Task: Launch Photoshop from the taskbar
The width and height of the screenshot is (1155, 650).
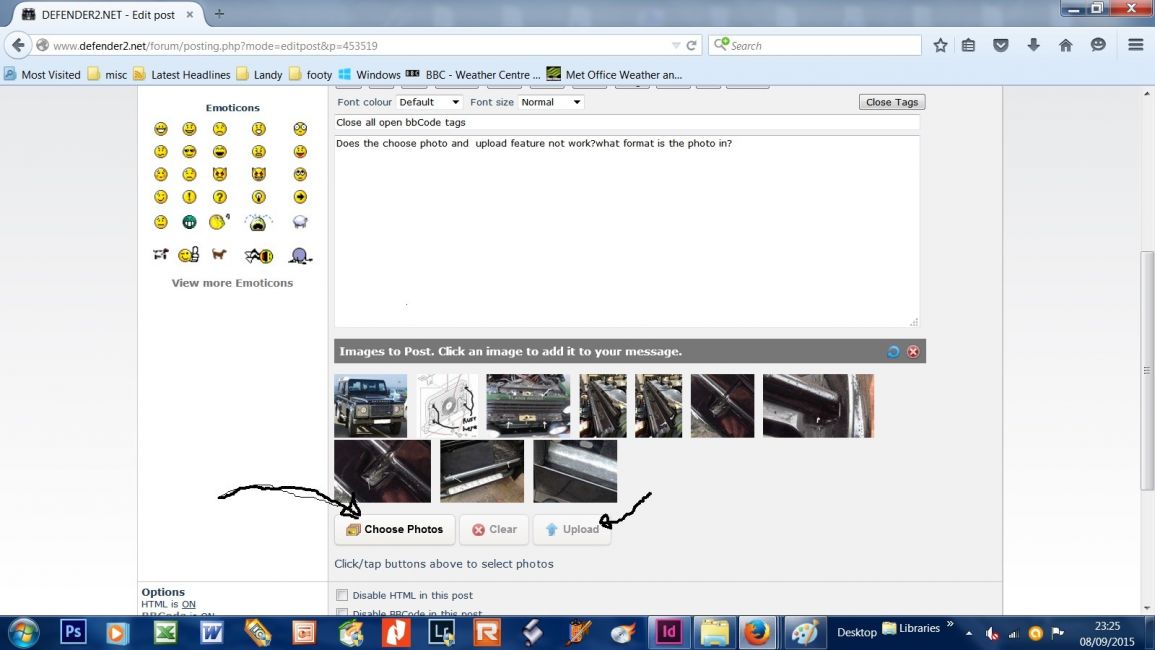Action: click(73, 632)
